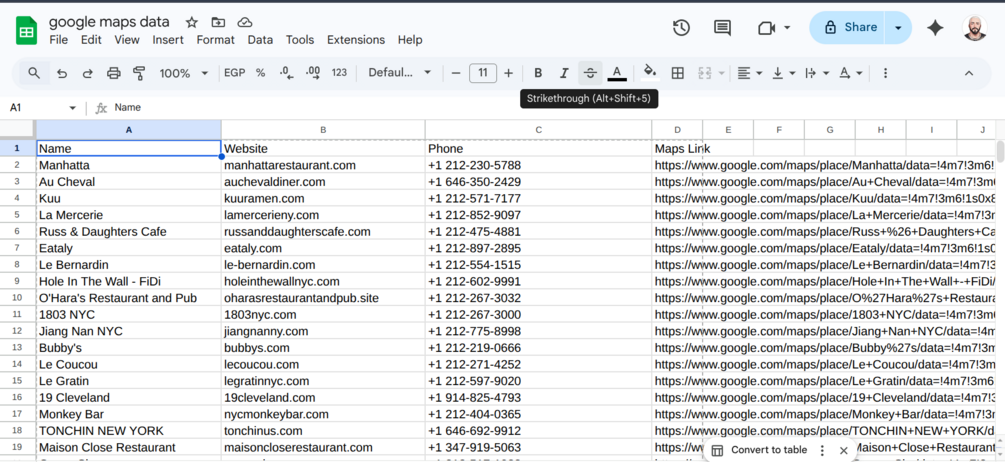Viewport: 1005px width, 462px height.
Task: Toggle italic formatting
Action: 564,73
